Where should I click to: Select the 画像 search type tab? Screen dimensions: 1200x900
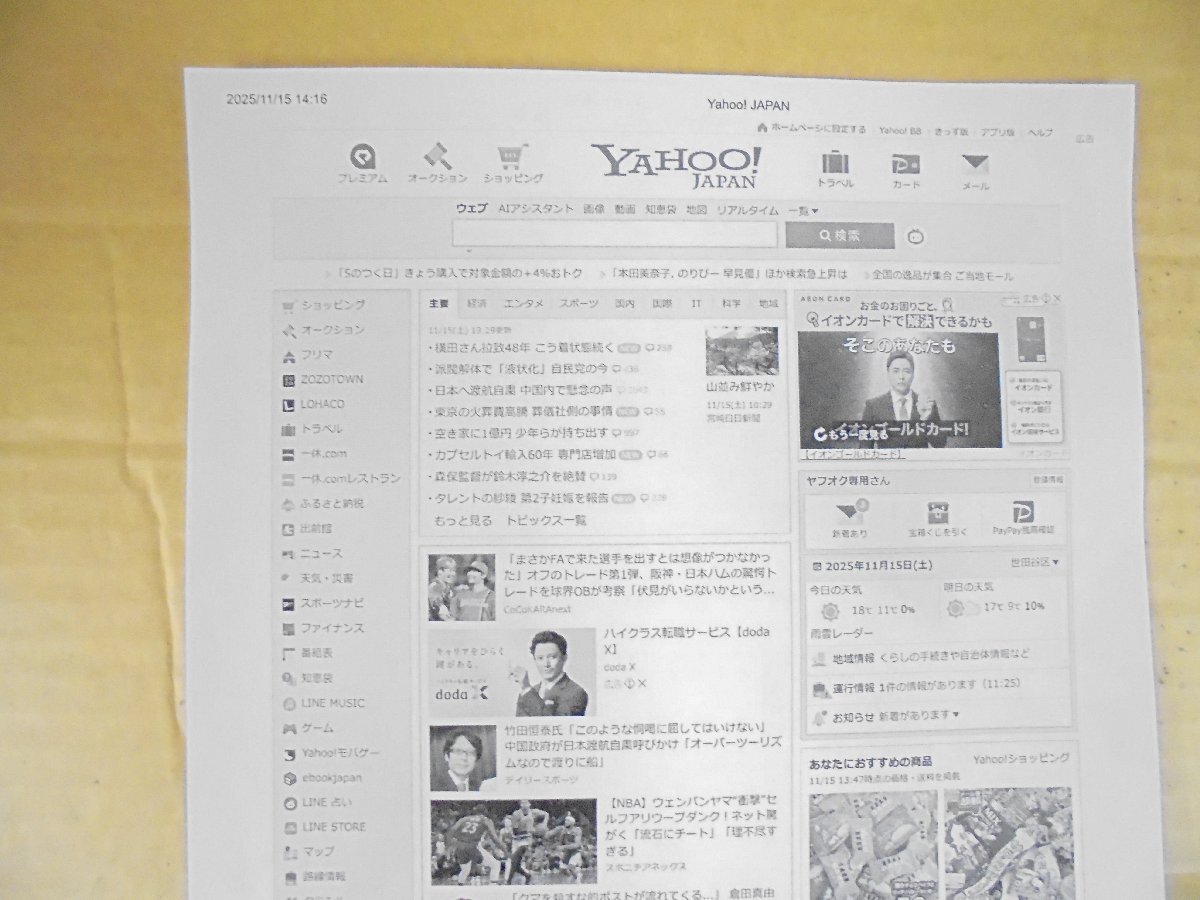click(x=594, y=210)
